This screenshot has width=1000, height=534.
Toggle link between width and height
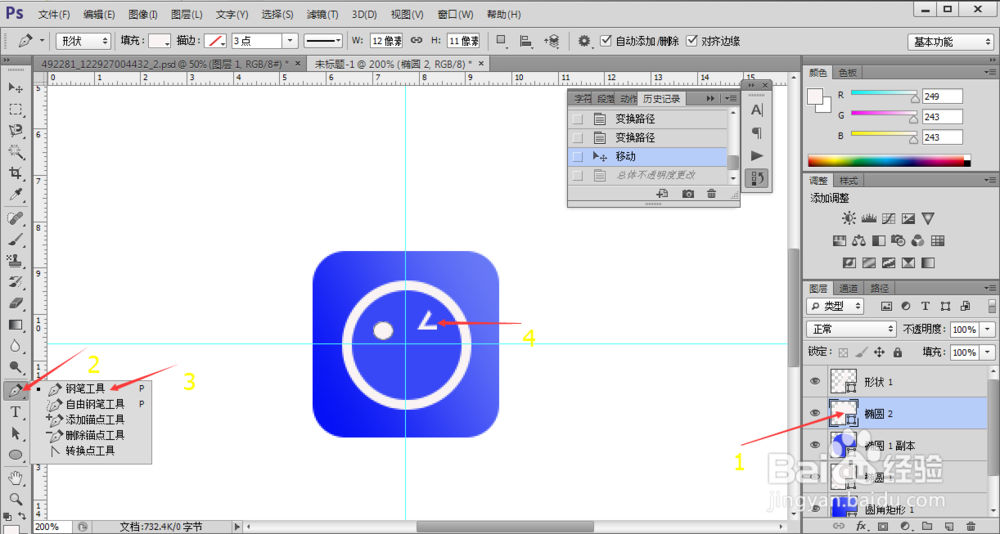click(416, 40)
